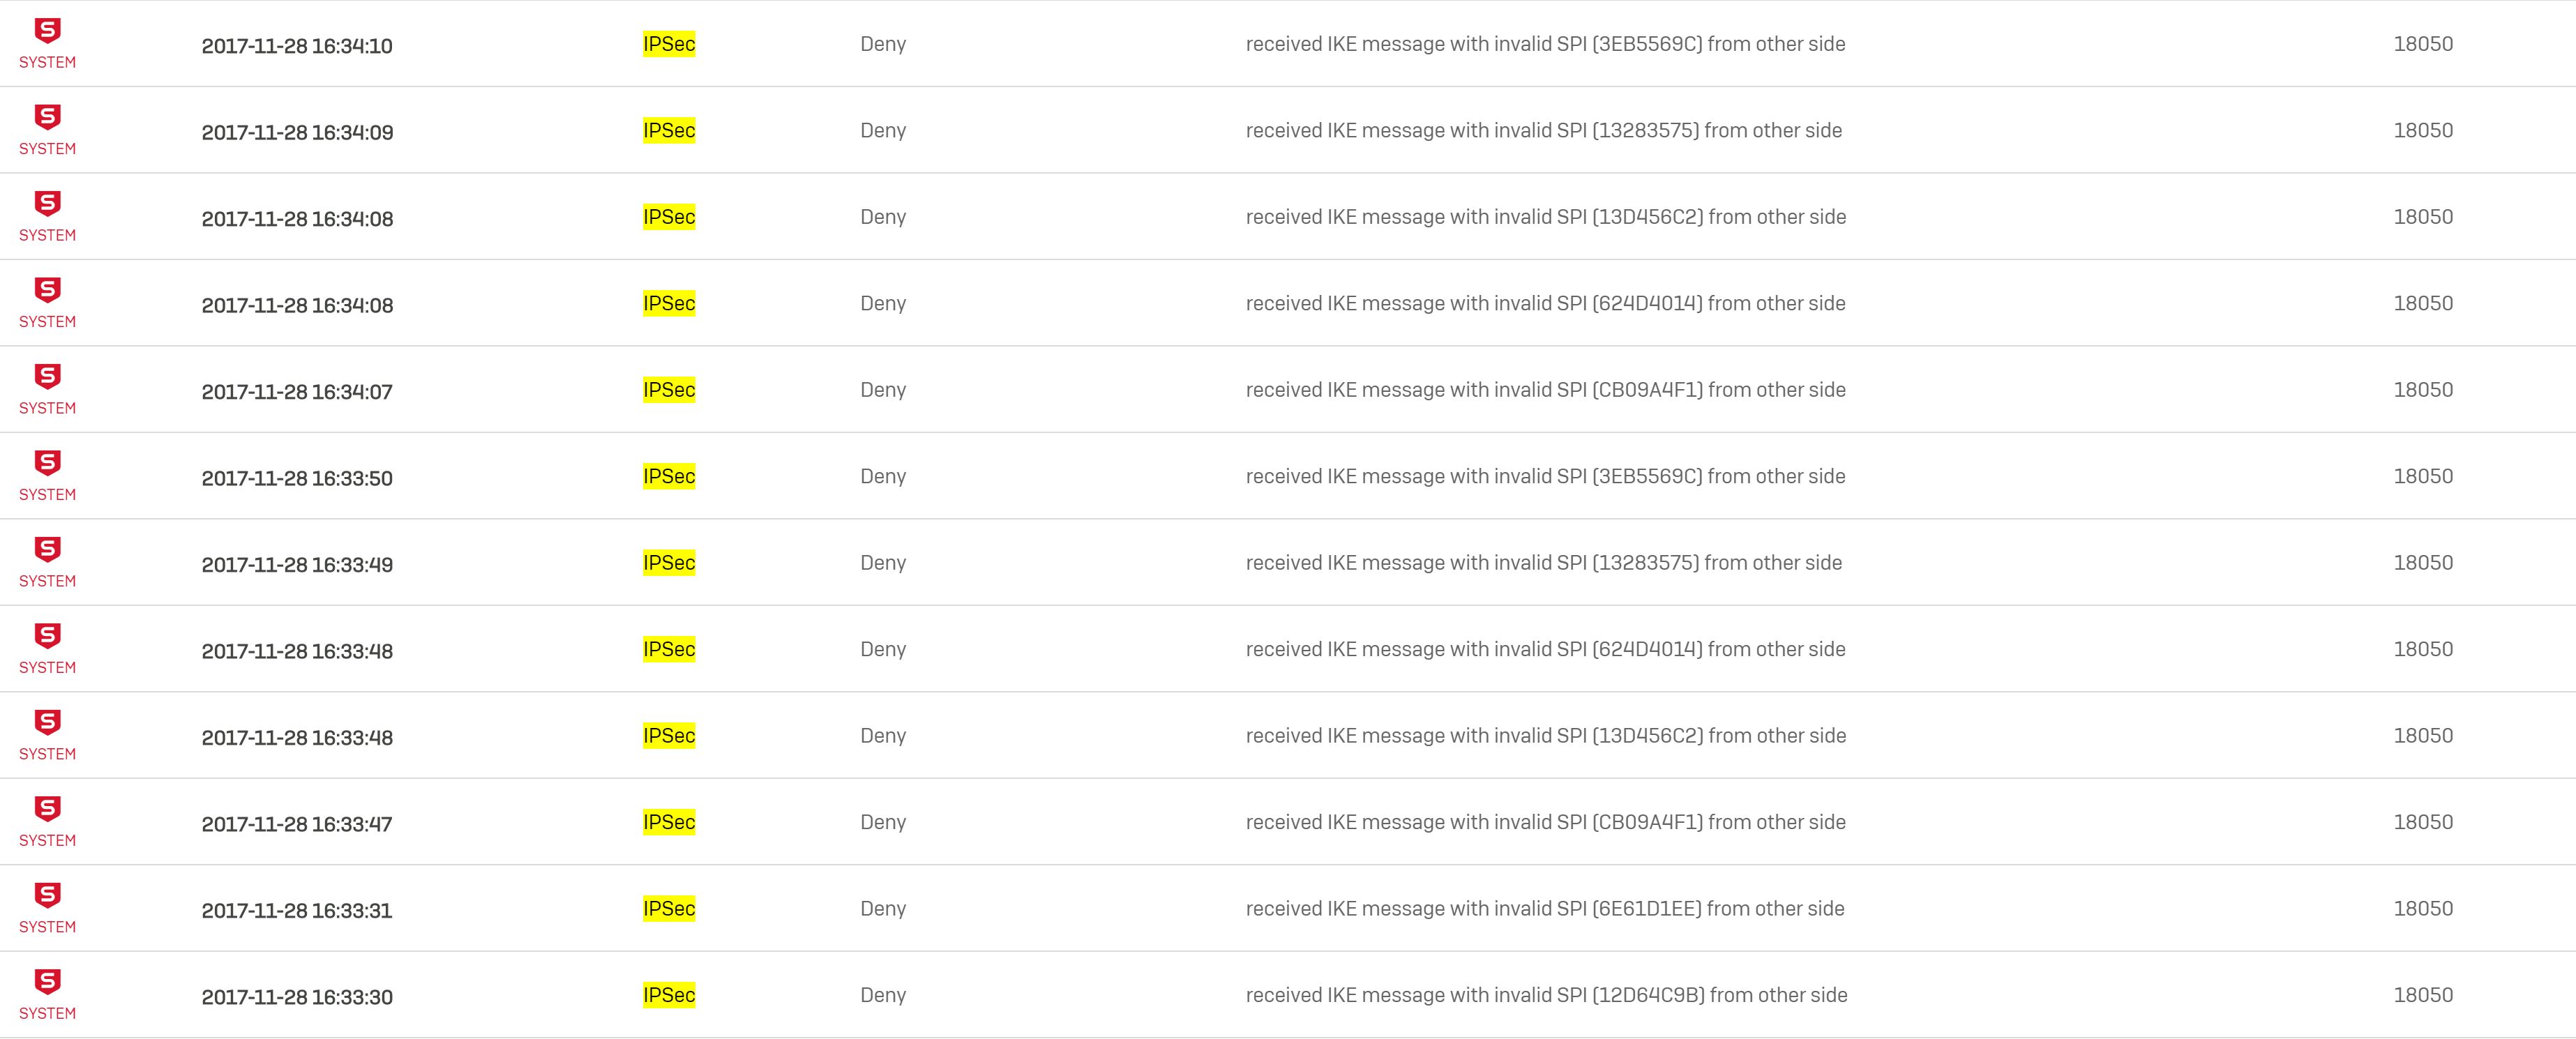
Task: Click the SYSTEM shield icon at 16:34:07
Action: tap(47, 377)
